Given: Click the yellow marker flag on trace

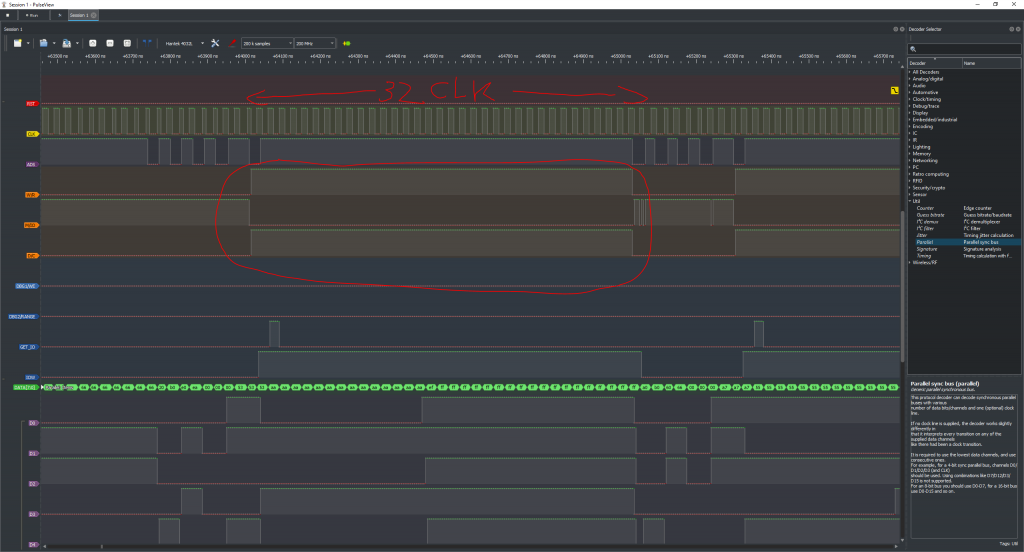Looking at the screenshot, I should [x=894, y=91].
